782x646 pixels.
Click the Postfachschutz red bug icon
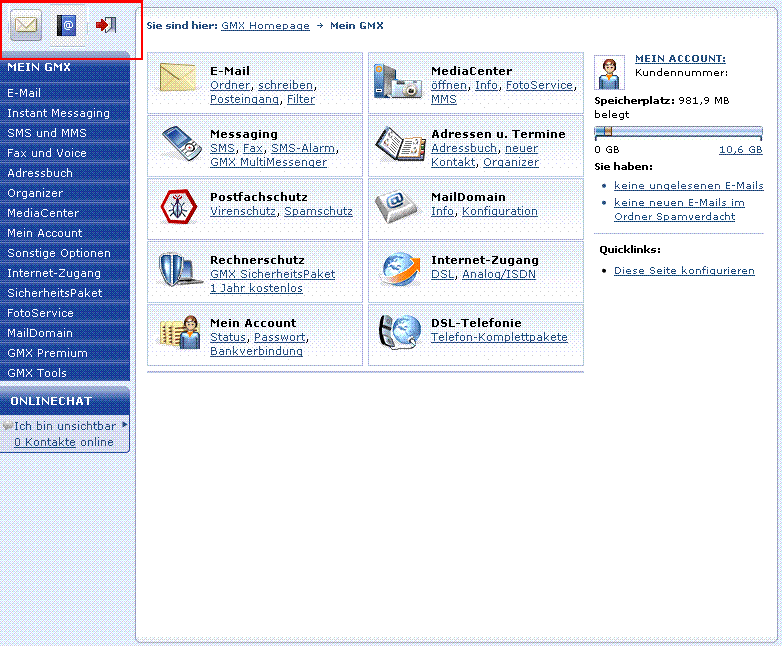pos(179,206)
